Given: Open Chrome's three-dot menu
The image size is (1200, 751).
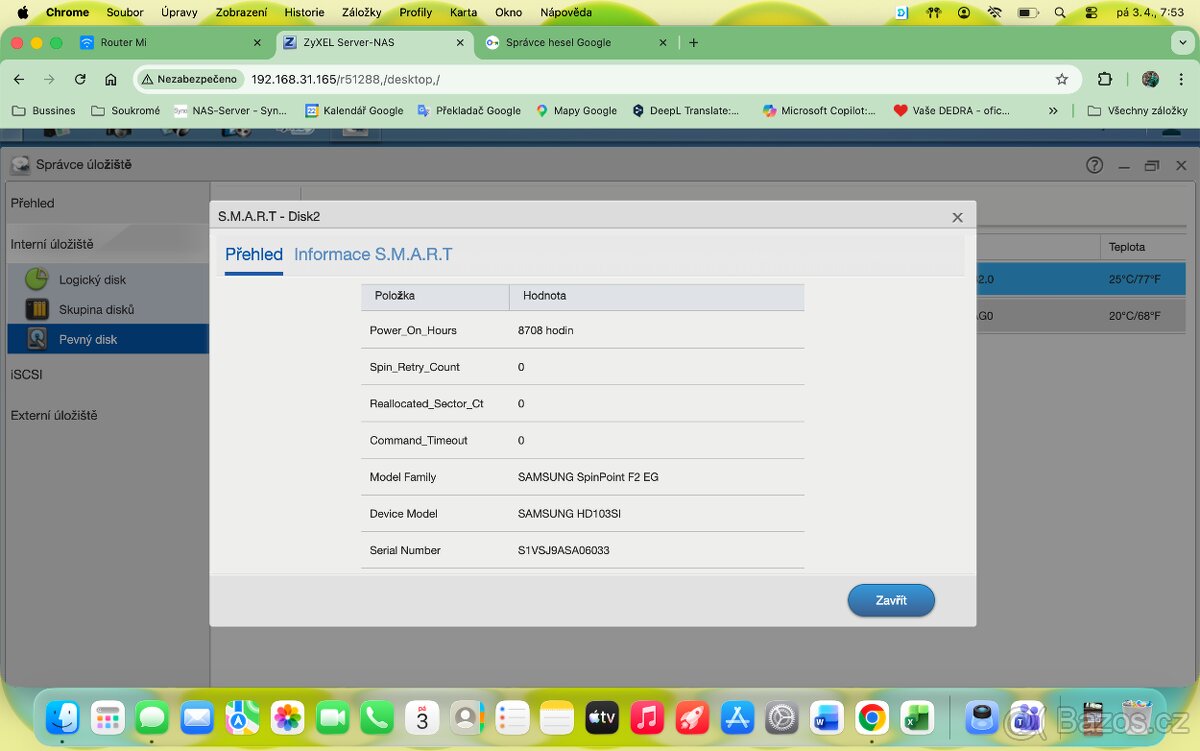Looking at the screenshot, I should point(1180,79).
